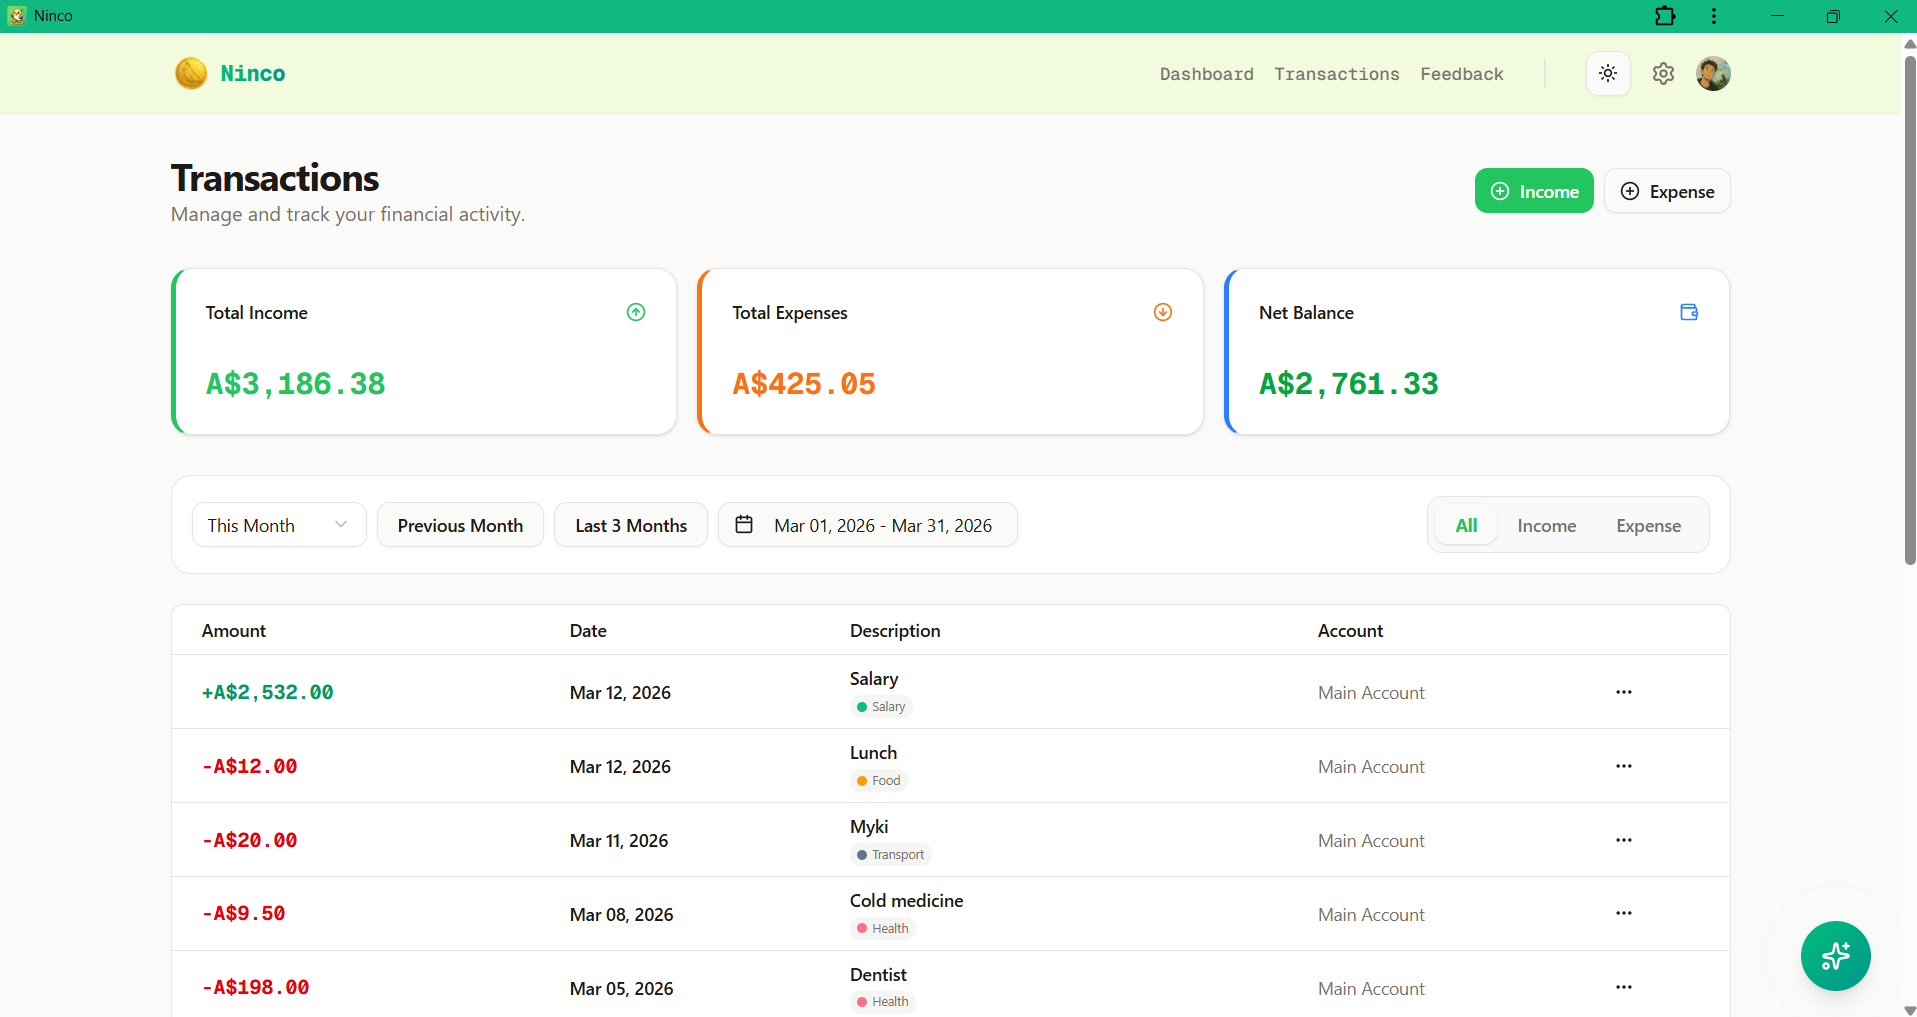
Task: Click amount +A$2,532.00
Action: point(268,692)
